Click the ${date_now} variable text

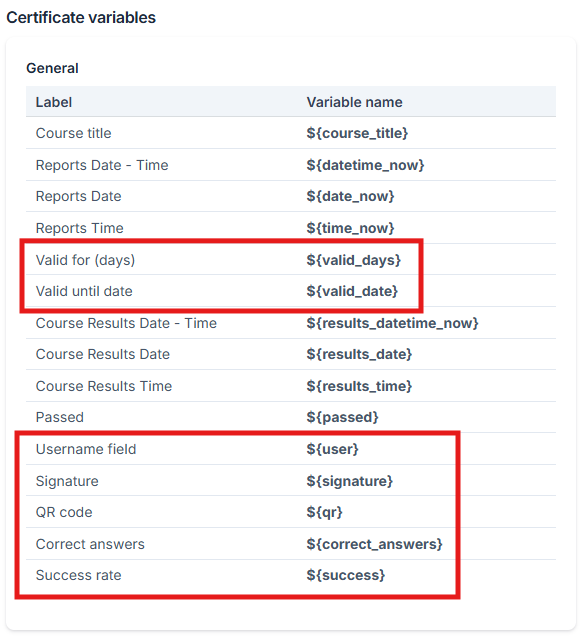tap(351, 196)
